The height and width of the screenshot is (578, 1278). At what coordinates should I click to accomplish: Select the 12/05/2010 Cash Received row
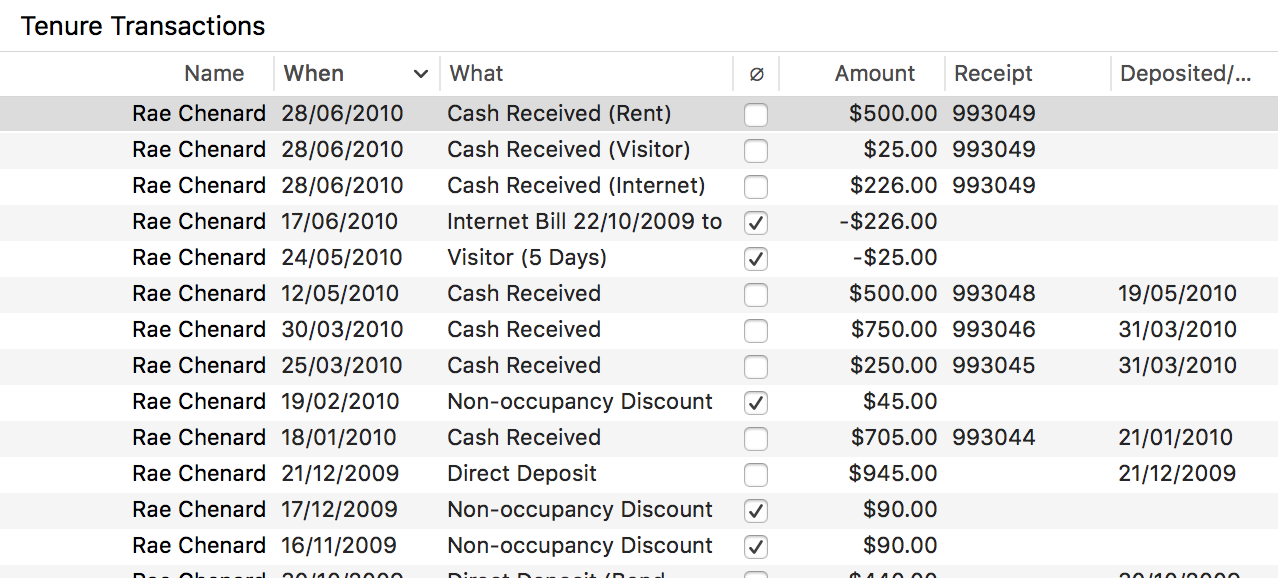coord(524,294)
